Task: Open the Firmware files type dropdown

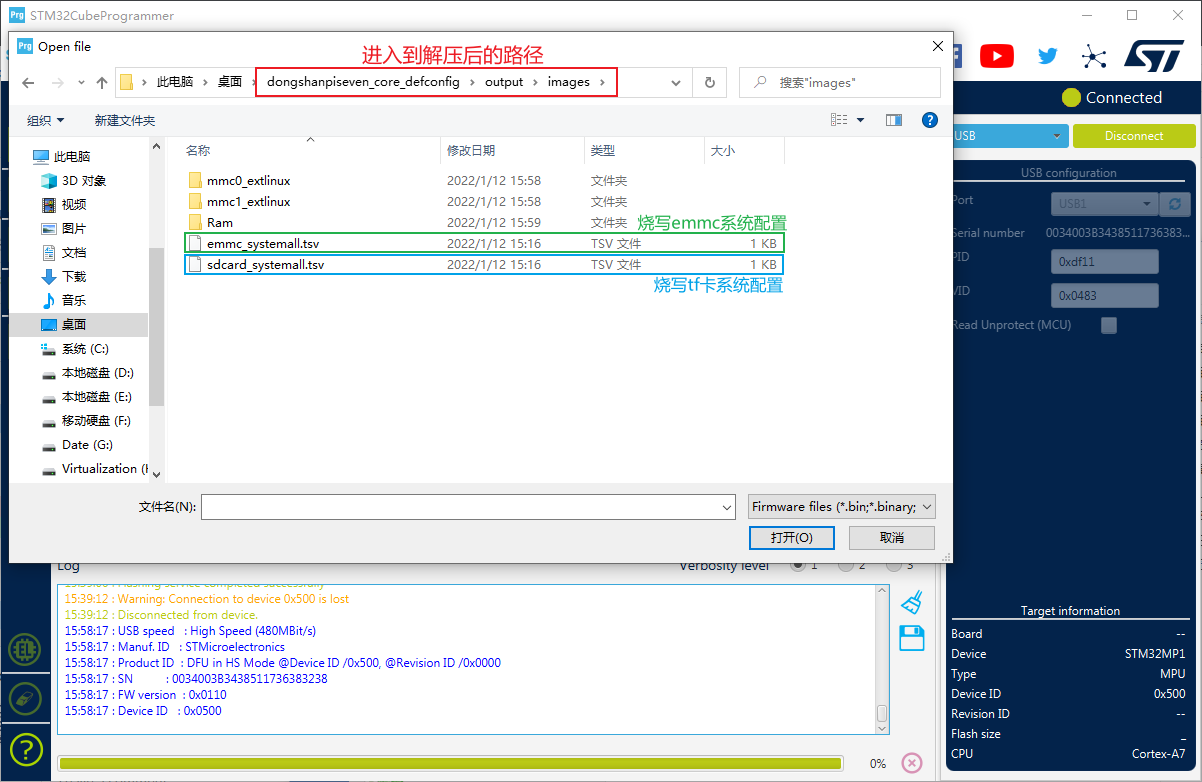Action: 841,507
